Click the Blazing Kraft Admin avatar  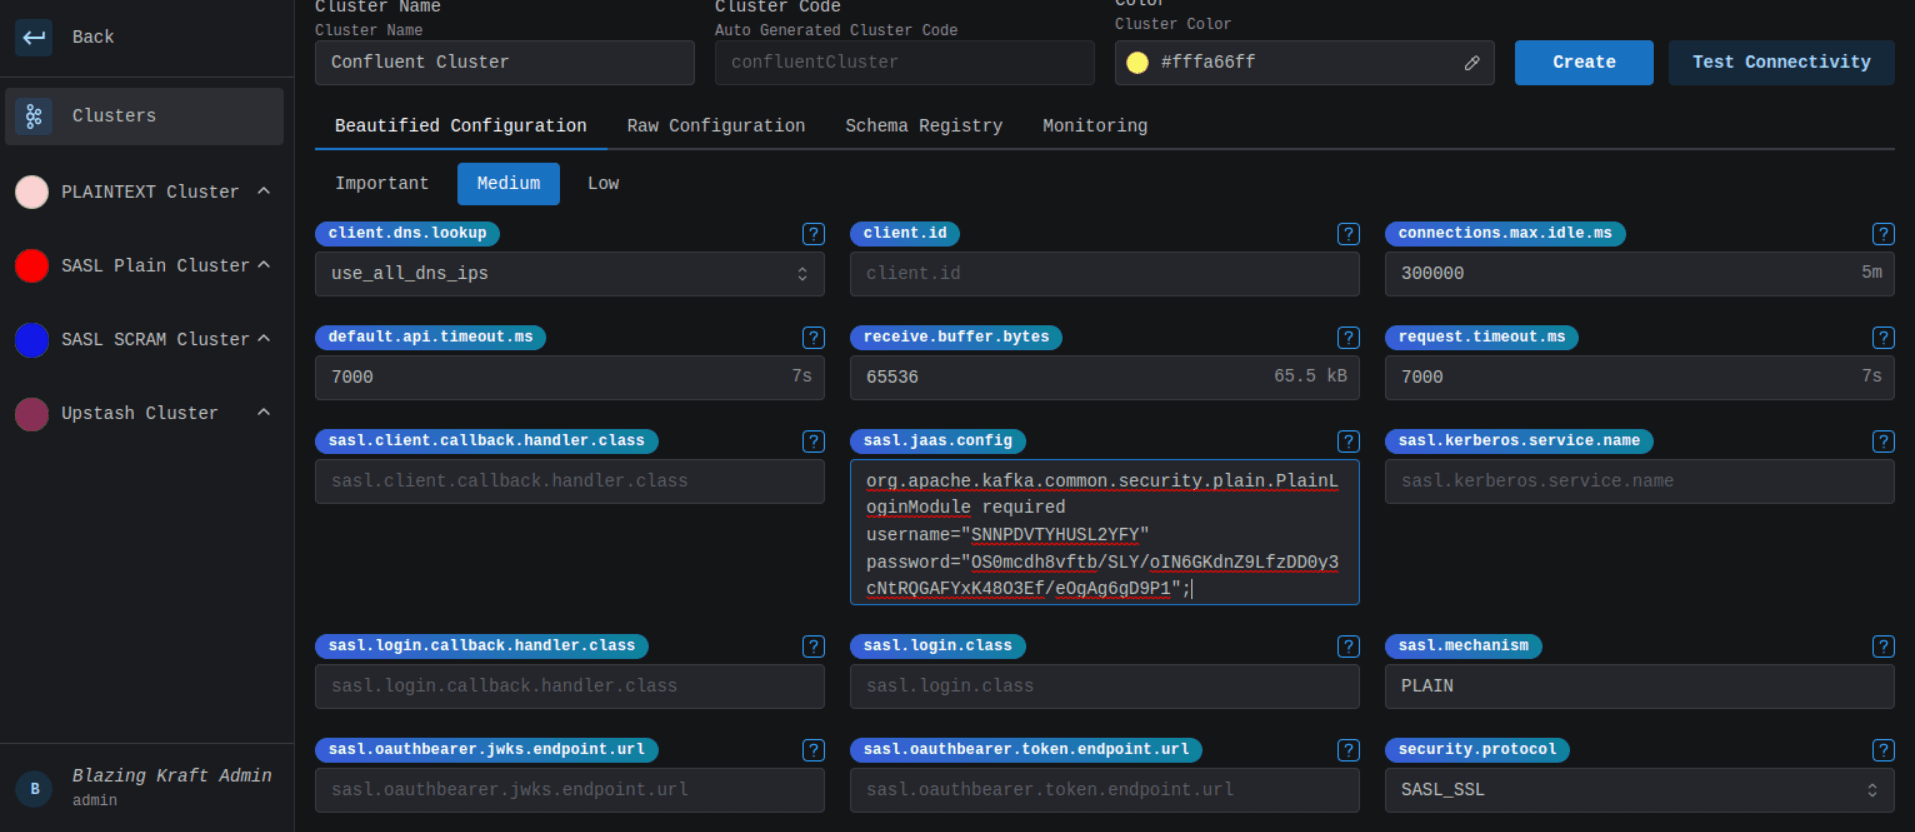pos(34,788)
